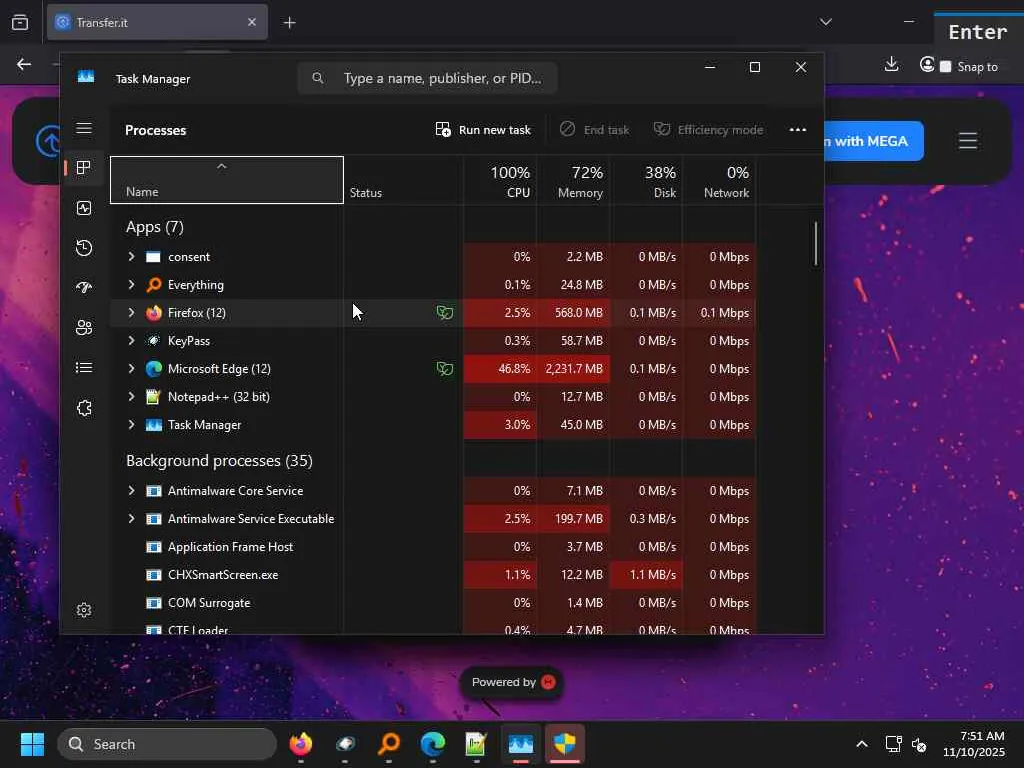1024x768 pixels.
Task: Expand the Antimalware Core Service row
Action: (131, 490)
